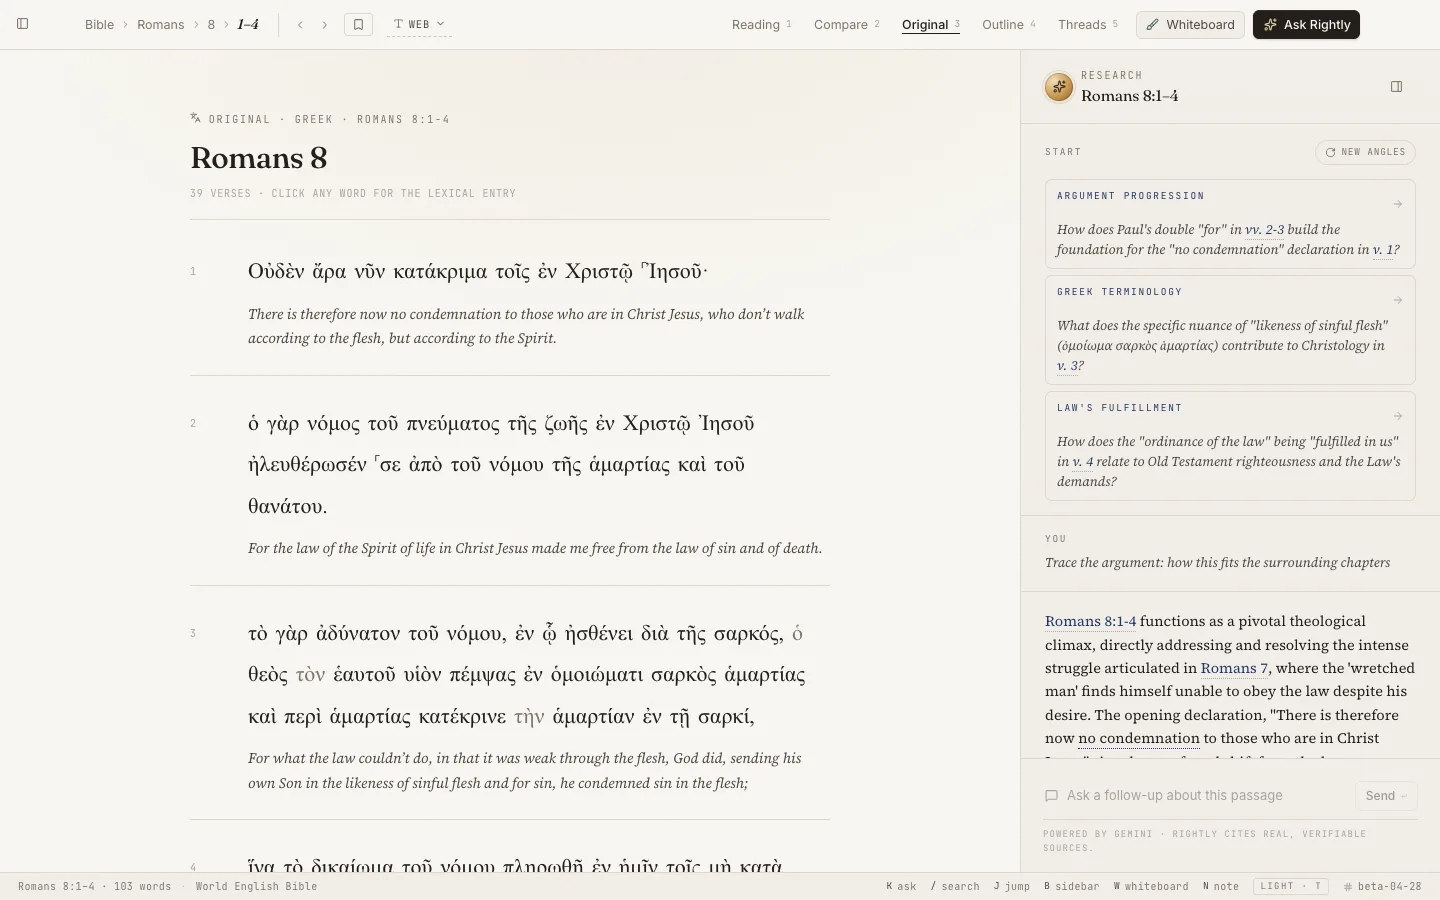
Task: Click the Romans breadcrumb
Action: coord(161,24)
